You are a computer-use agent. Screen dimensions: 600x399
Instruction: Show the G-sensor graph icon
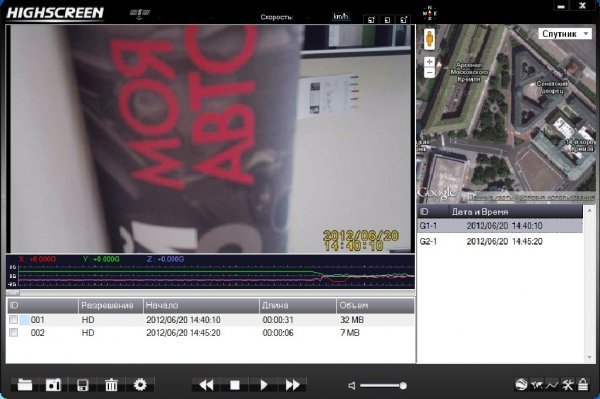click(x=551, y=384)
